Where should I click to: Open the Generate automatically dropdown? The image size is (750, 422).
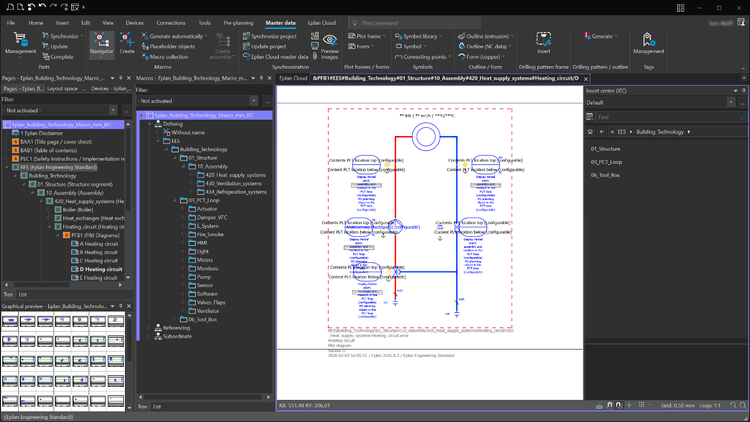[206, 36]
